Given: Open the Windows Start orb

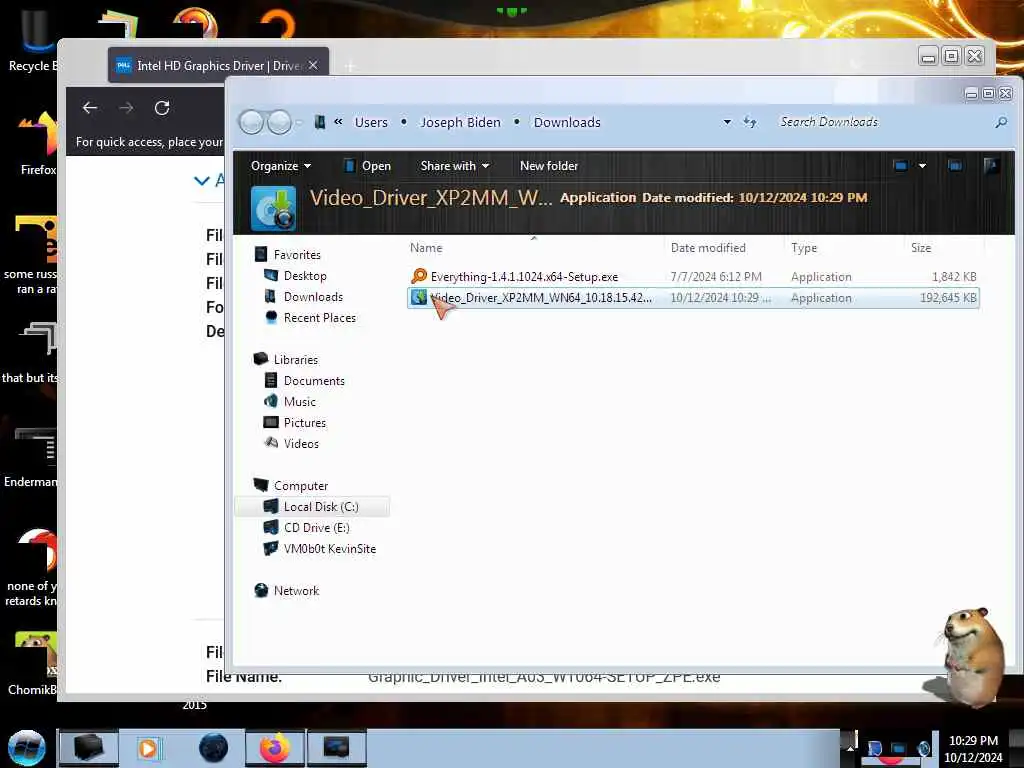Looking at the screenshot, I should tap(27, 748).
